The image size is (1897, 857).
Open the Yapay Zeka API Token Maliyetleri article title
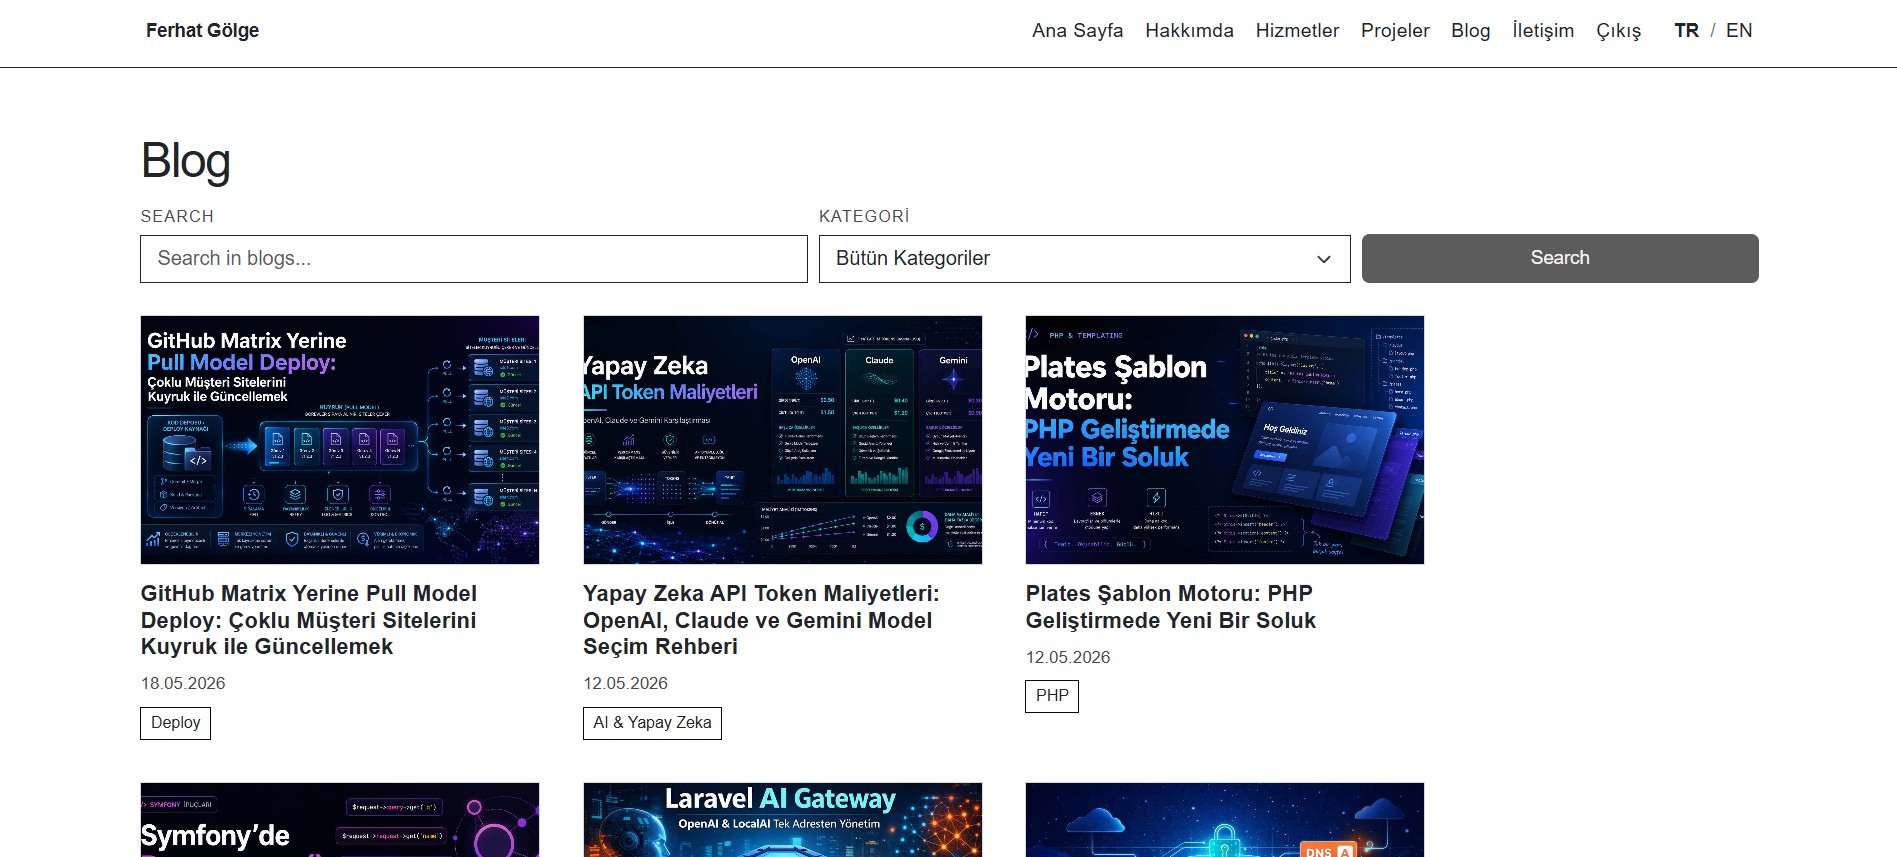(x=761, y=620)
